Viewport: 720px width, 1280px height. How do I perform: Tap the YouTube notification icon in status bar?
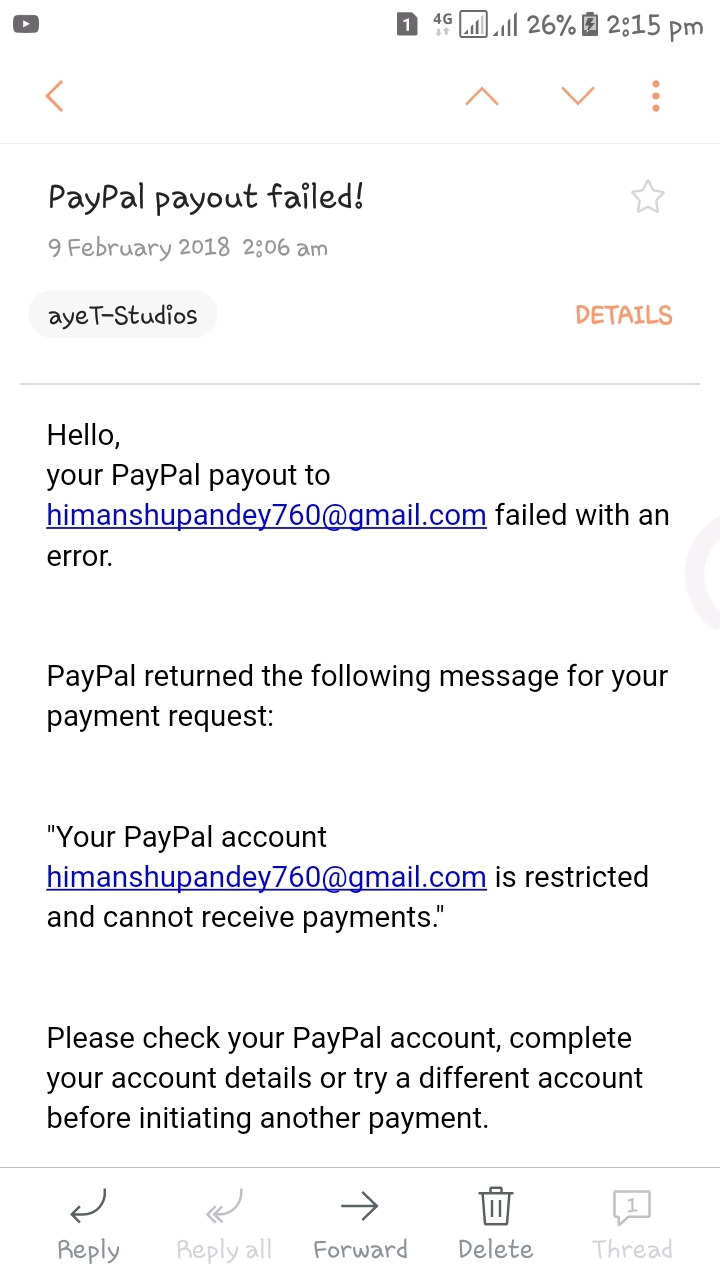click(25, 24)
